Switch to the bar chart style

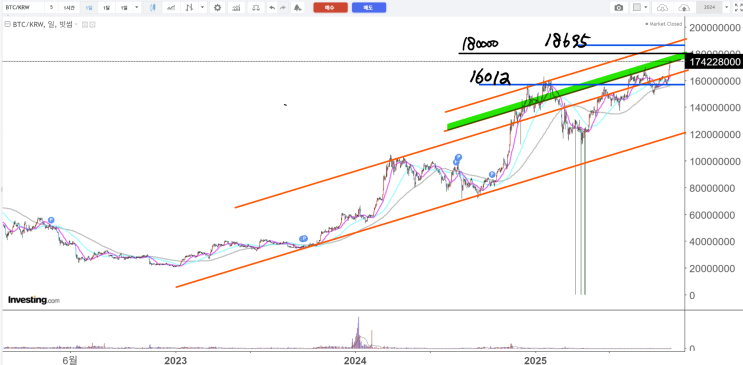click(189, 8)
